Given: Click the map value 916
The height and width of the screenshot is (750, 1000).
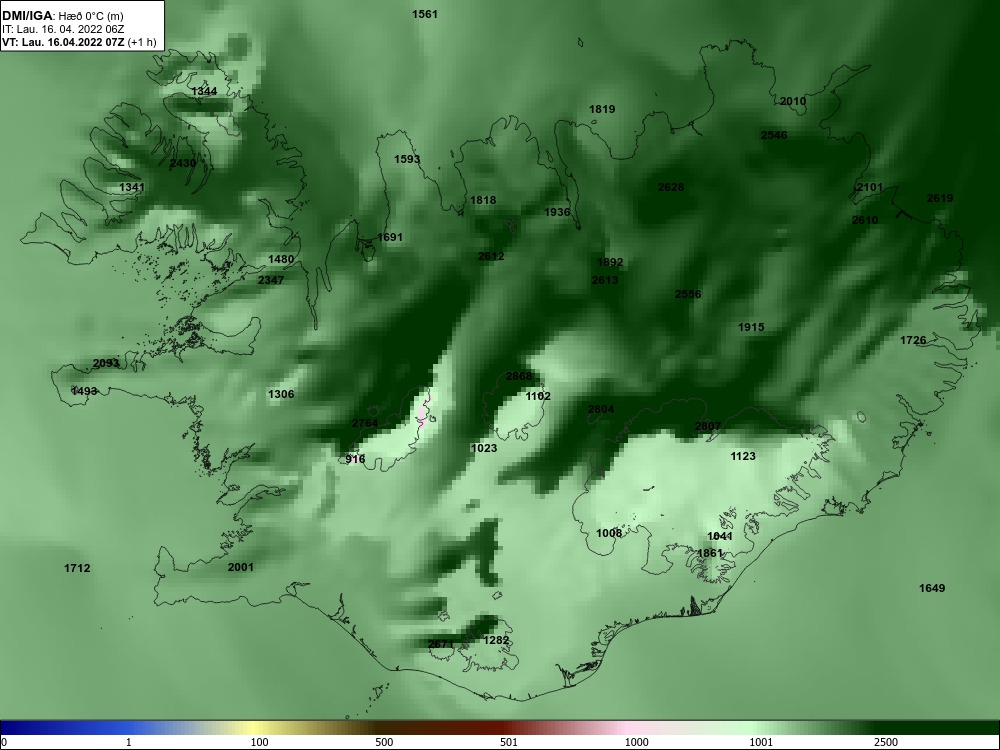Looking at the screenshot, I should [355, 459].
